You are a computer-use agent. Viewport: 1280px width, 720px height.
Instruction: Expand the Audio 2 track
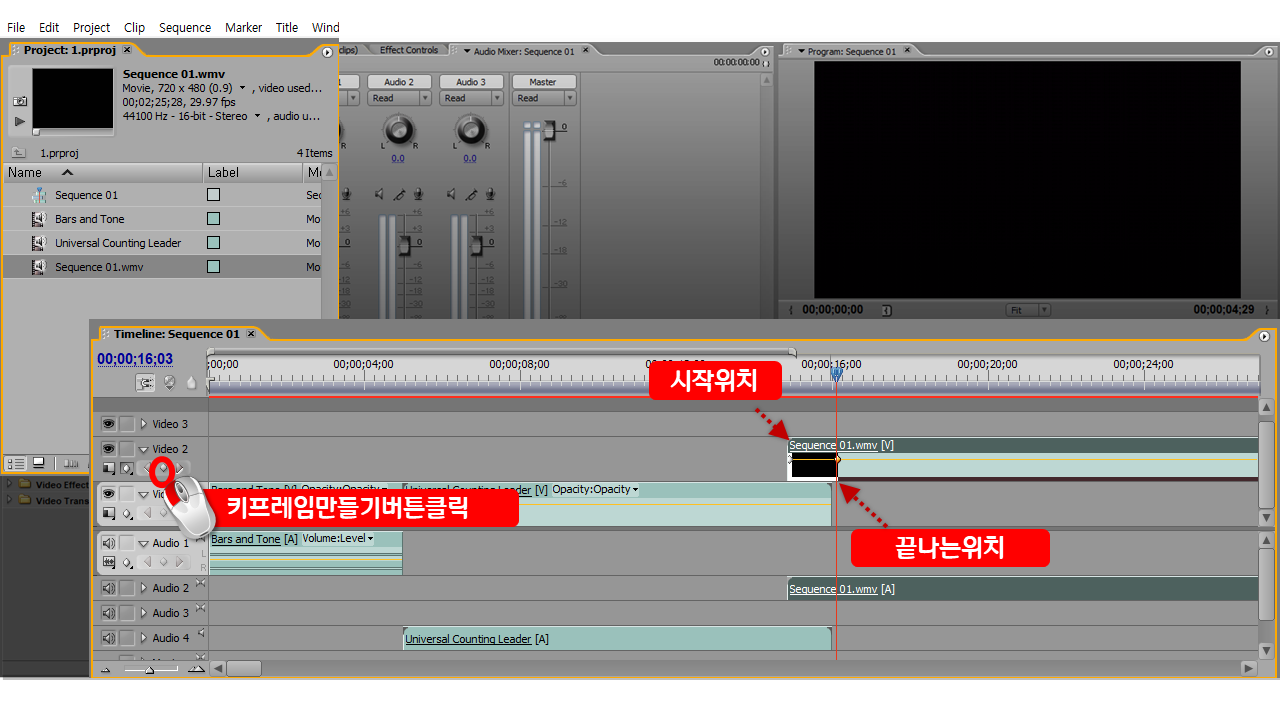pyautogui.click(x=143, y=588)
